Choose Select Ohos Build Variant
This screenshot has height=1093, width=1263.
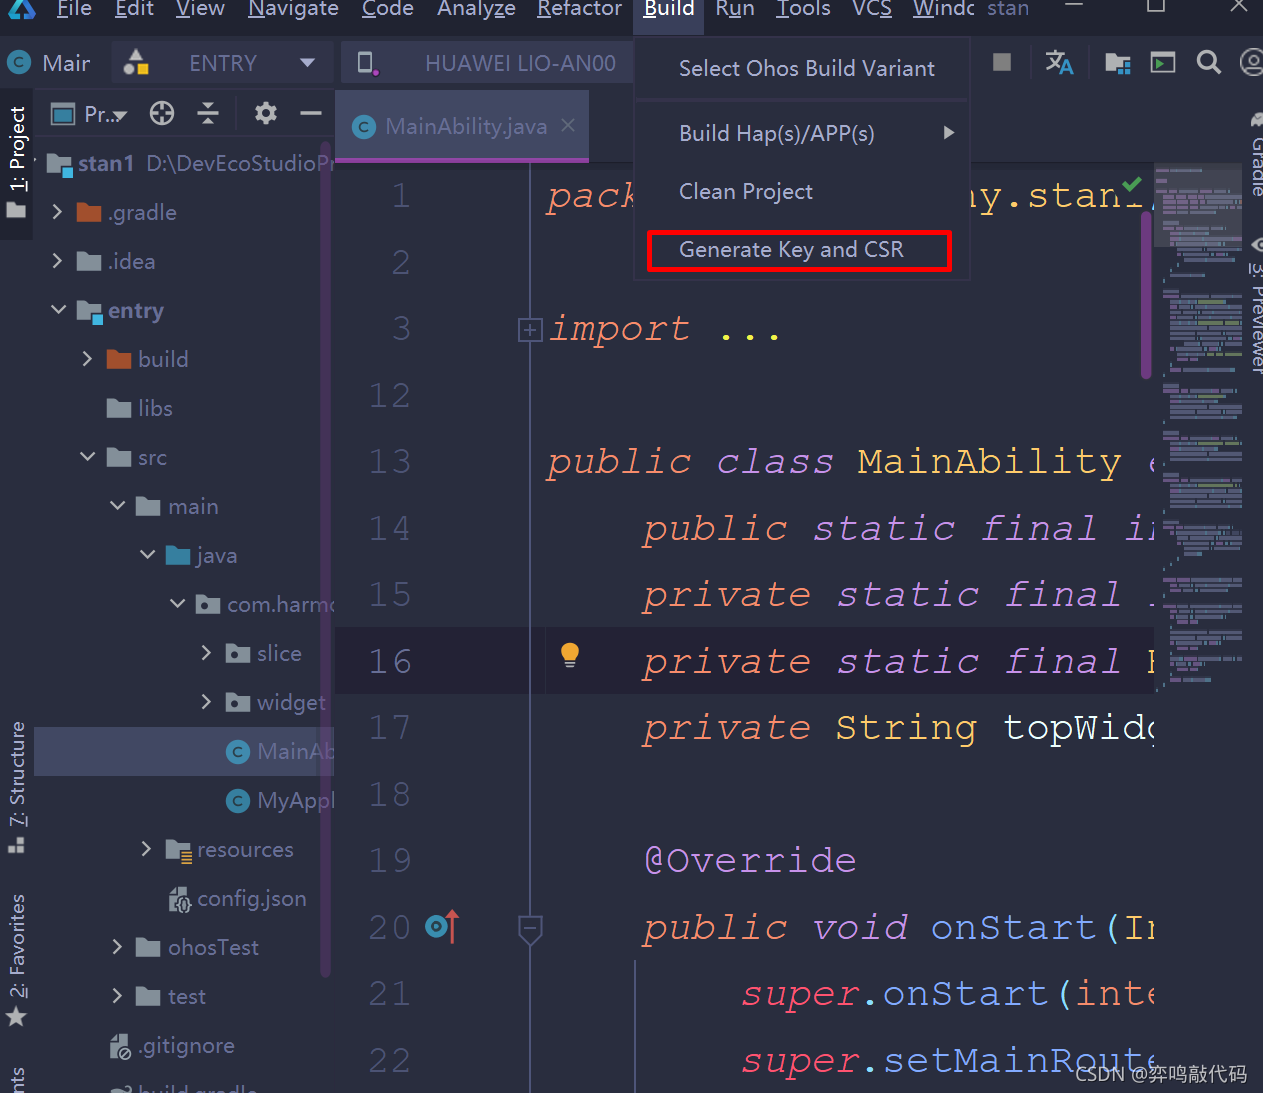coord(806,69)
